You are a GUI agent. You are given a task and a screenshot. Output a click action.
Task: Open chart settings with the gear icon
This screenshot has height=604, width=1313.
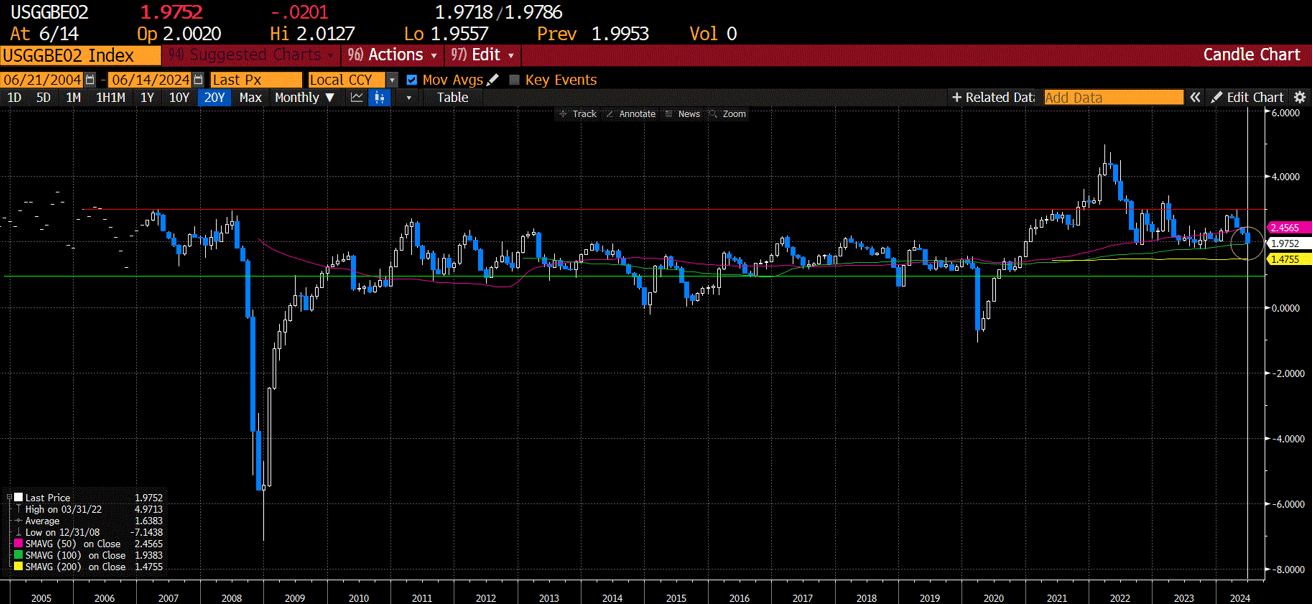click(1298, 96)
